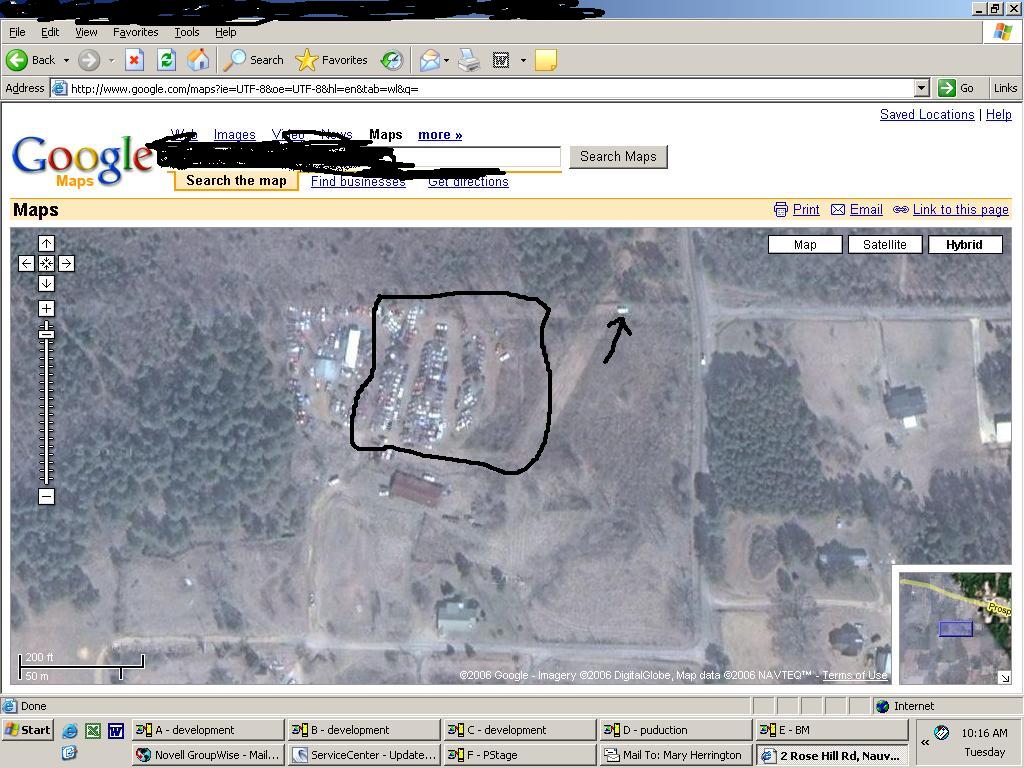This screenshot has height=768, width=1024.
Task: Switch to Novell GroupWise taskbar window
Action: 208,755
